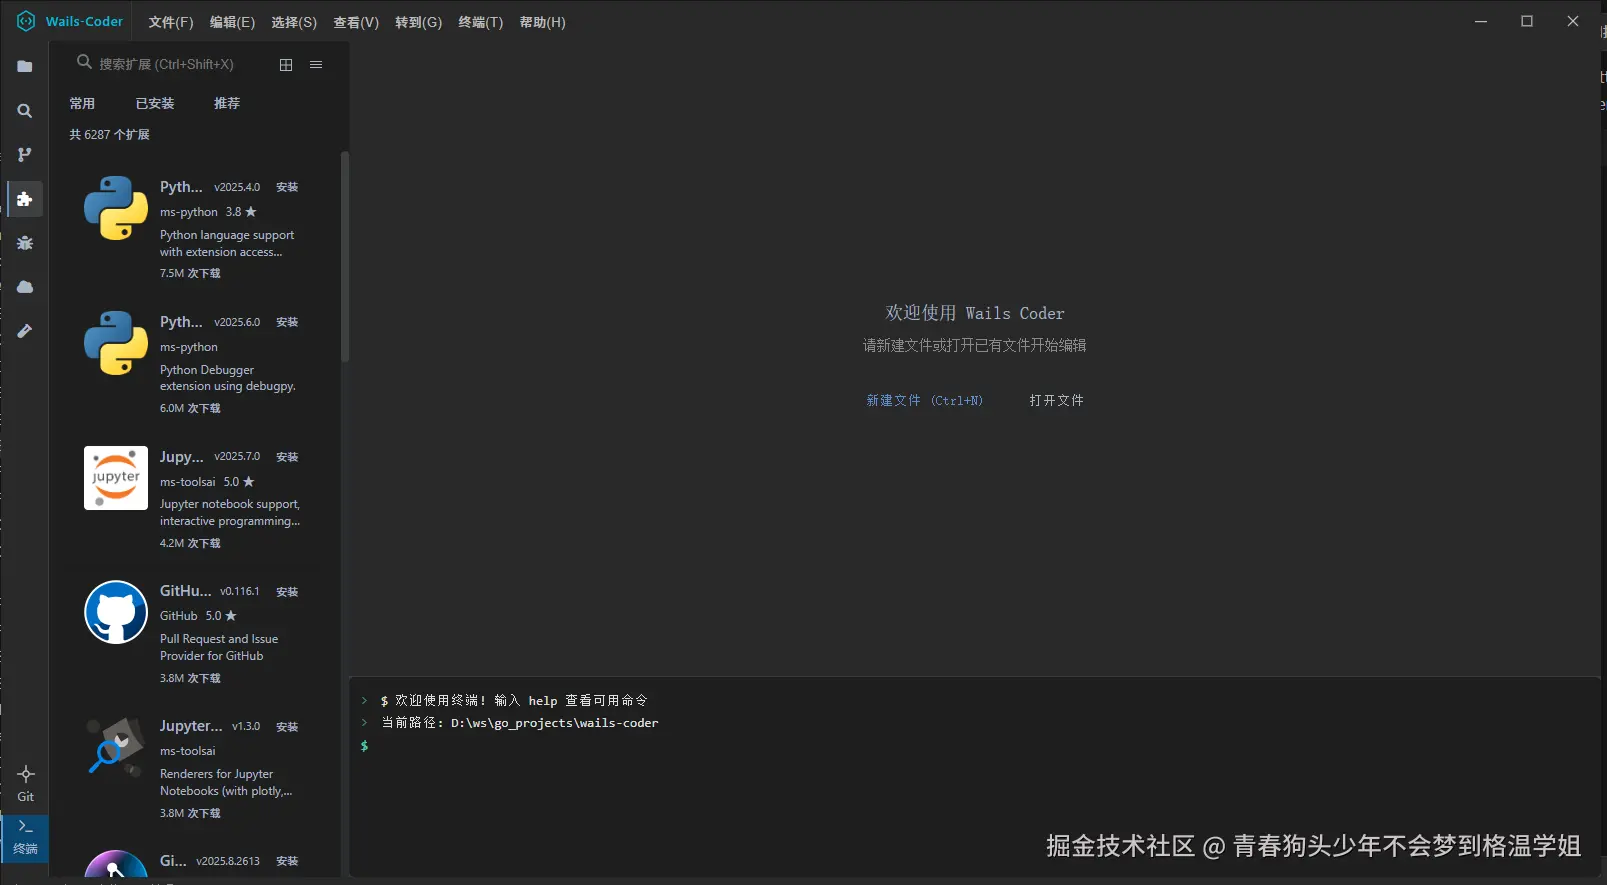Open the 查看(V) menu

click(356, 22)
